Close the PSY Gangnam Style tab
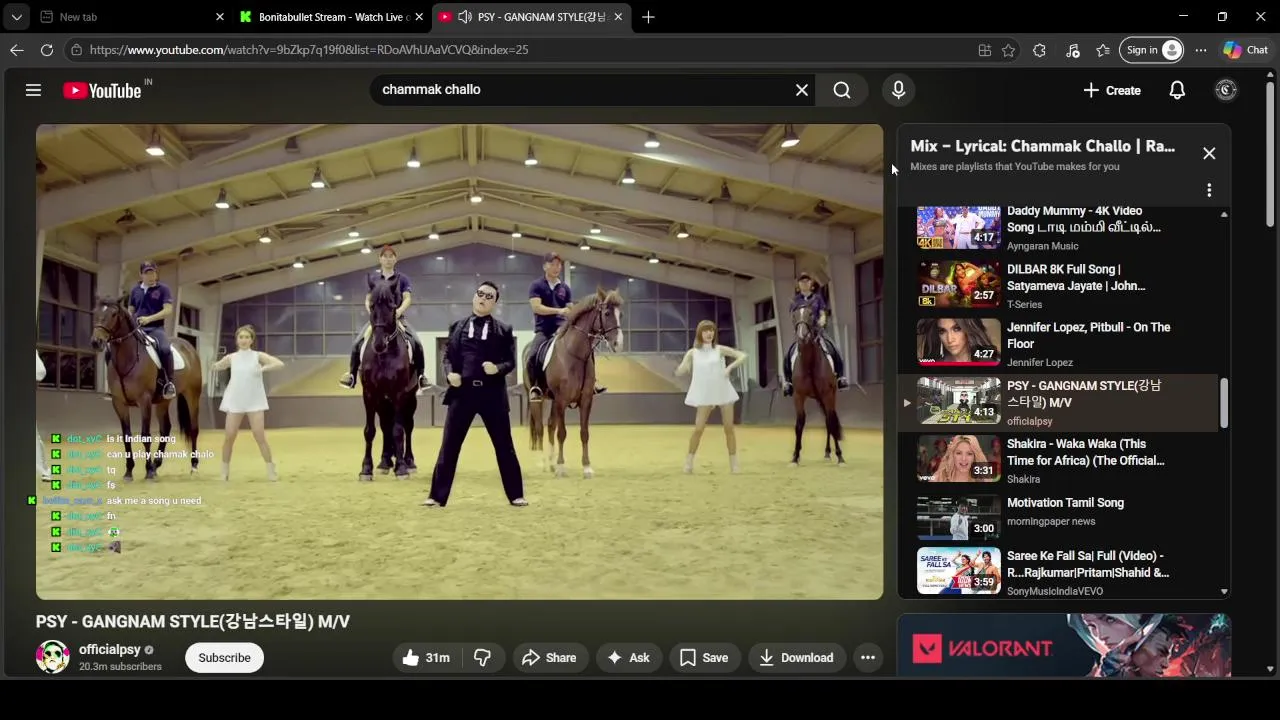 tap(618, 17)
